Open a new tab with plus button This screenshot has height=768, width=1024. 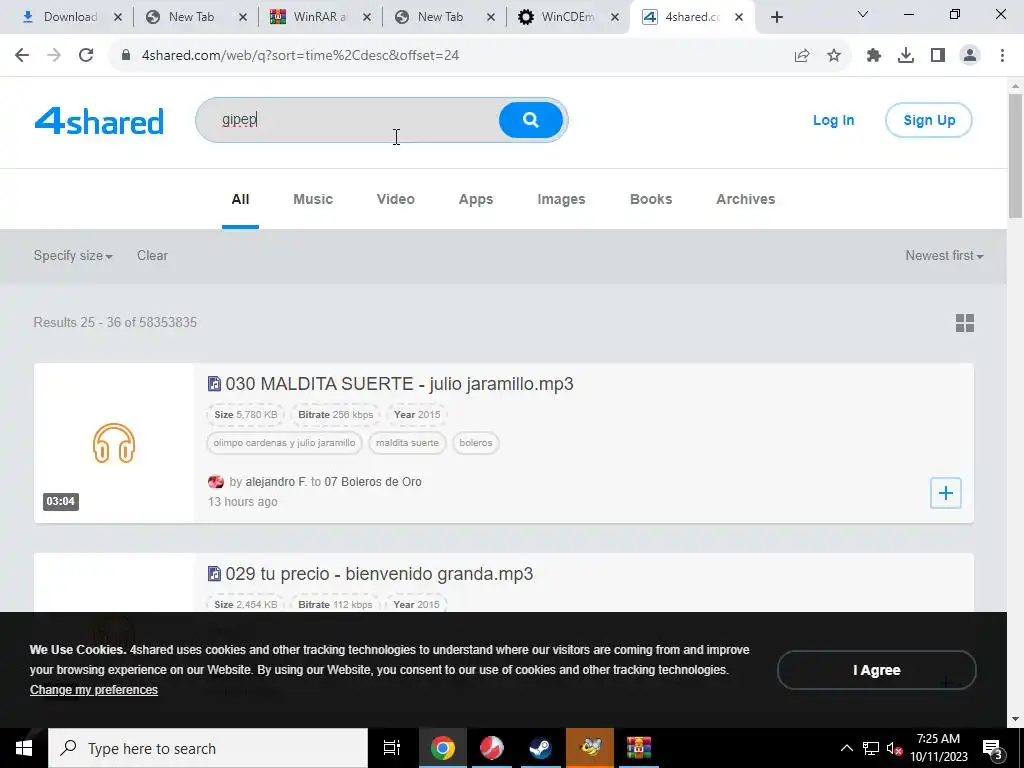tap(776, 18)
